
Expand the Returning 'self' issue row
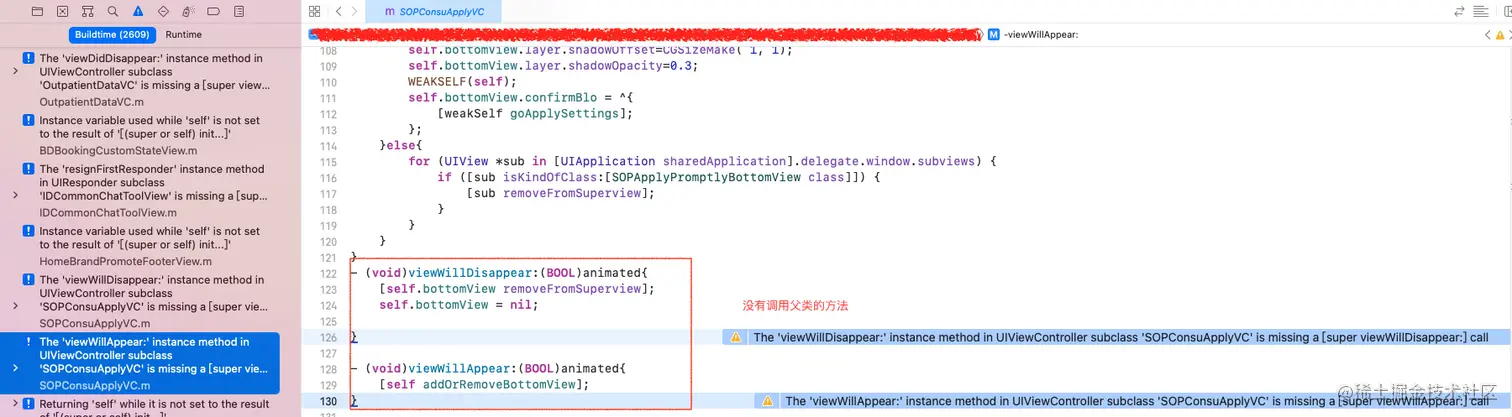coord(14,406)
